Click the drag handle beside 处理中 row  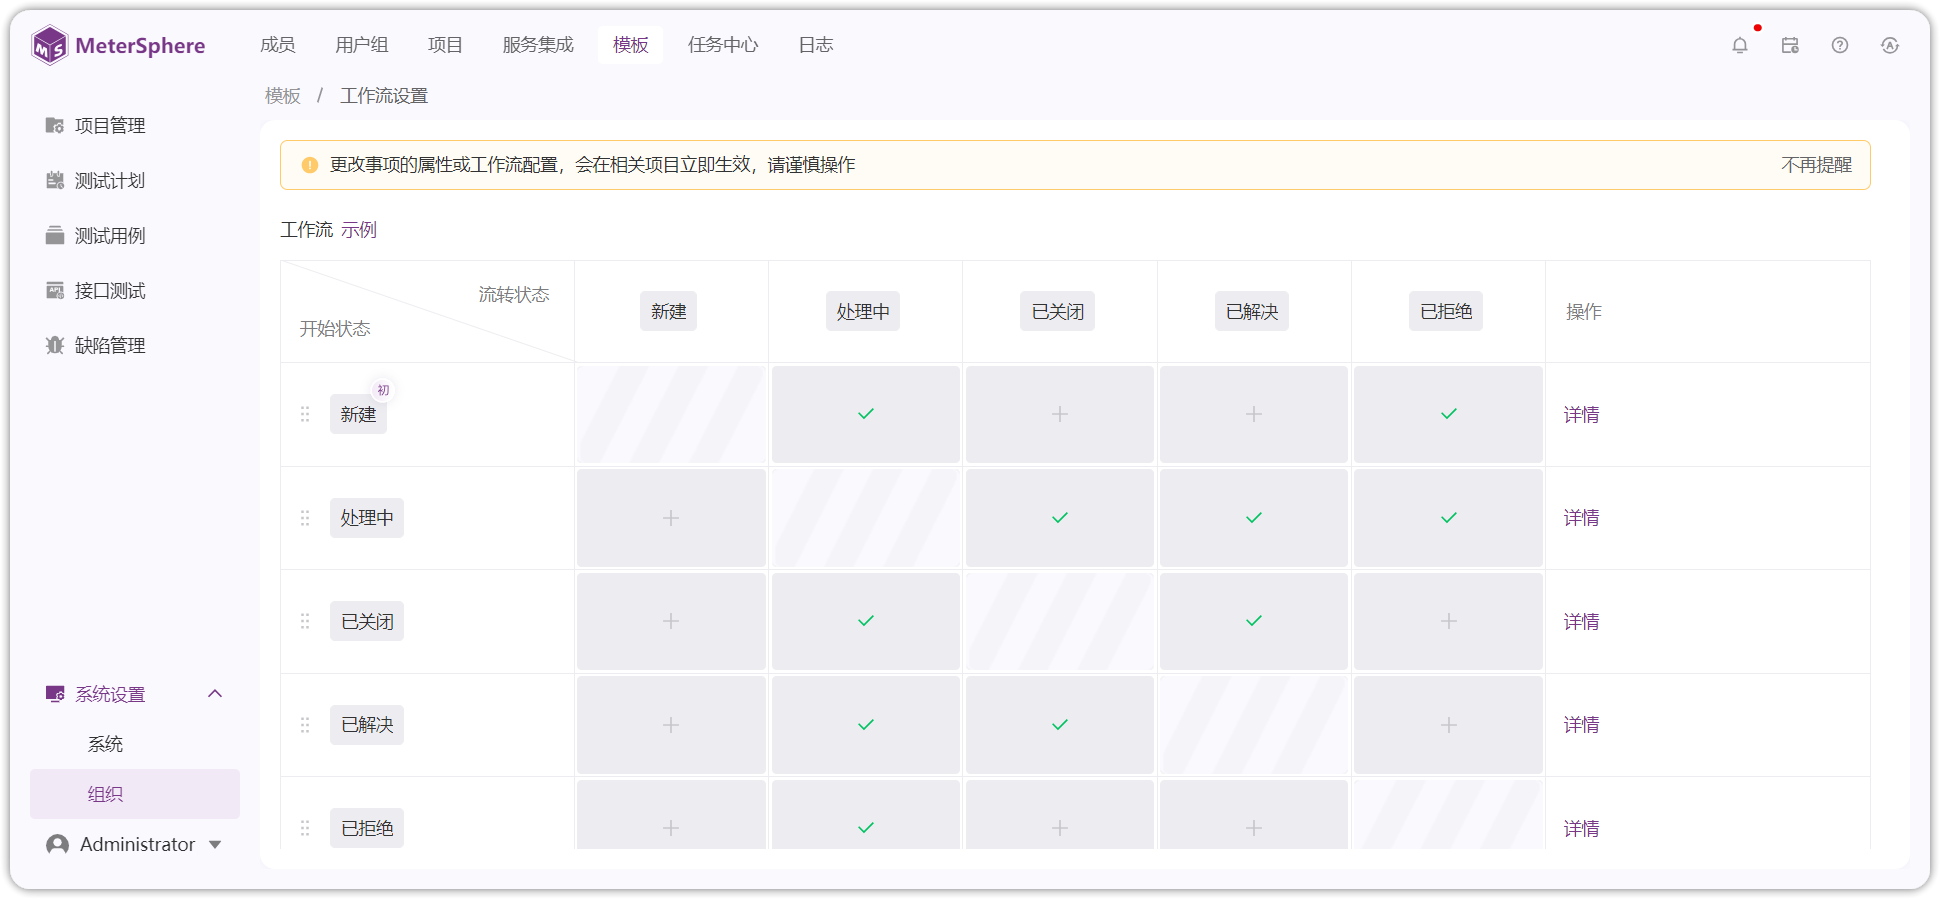[305, 518]
